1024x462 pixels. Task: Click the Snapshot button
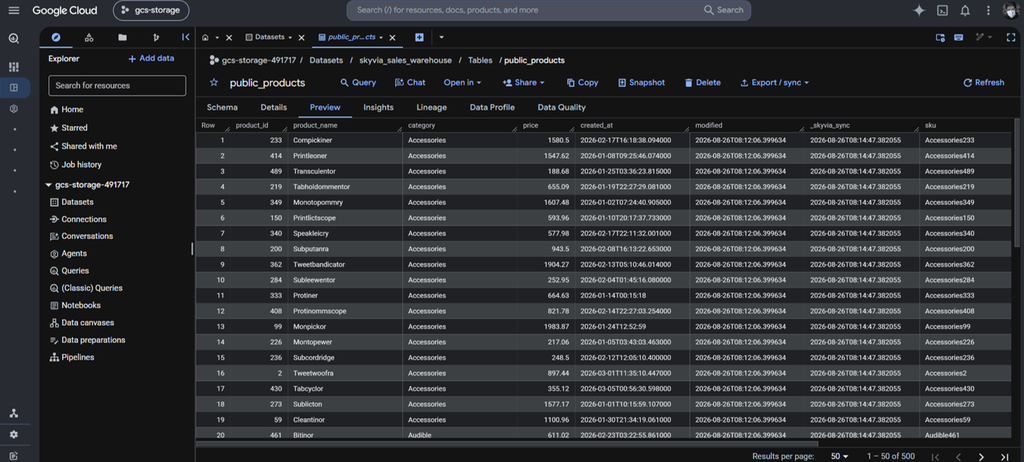641,82
